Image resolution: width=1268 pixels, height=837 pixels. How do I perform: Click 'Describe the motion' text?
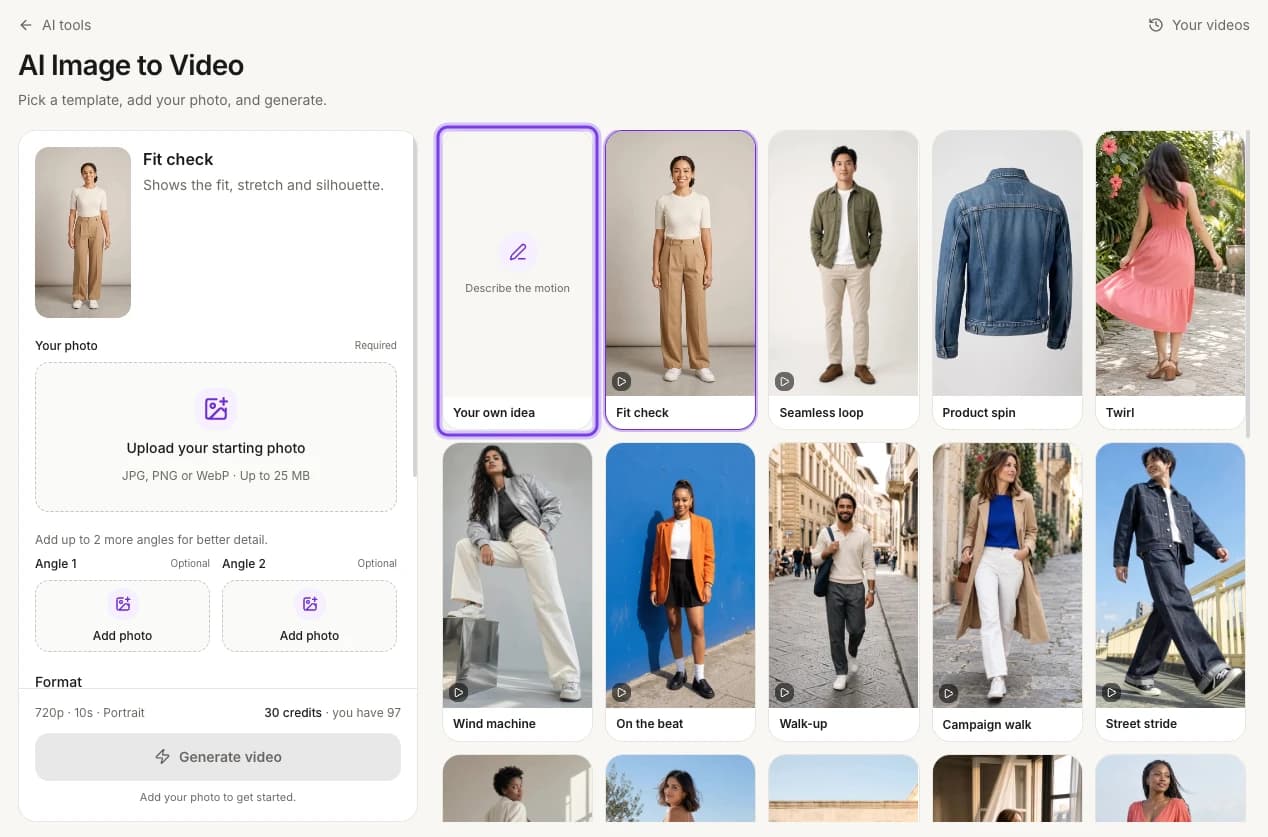click(x=517, y=288)
